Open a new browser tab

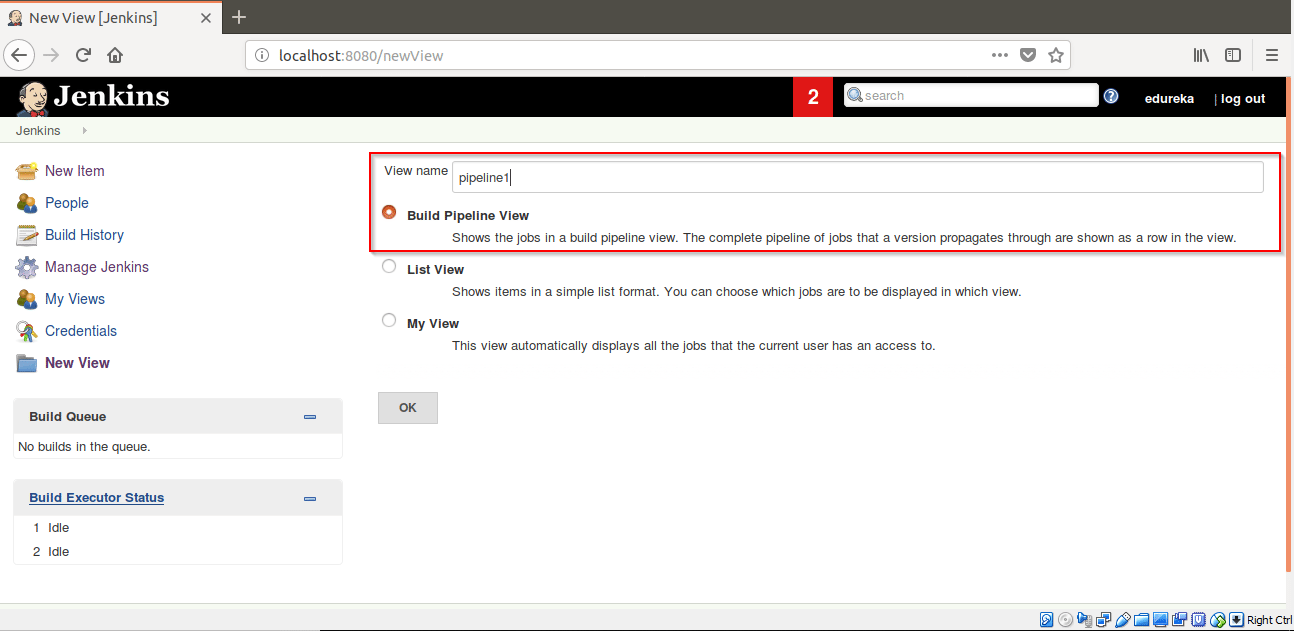pyautogui.click(x=239, y=17)
